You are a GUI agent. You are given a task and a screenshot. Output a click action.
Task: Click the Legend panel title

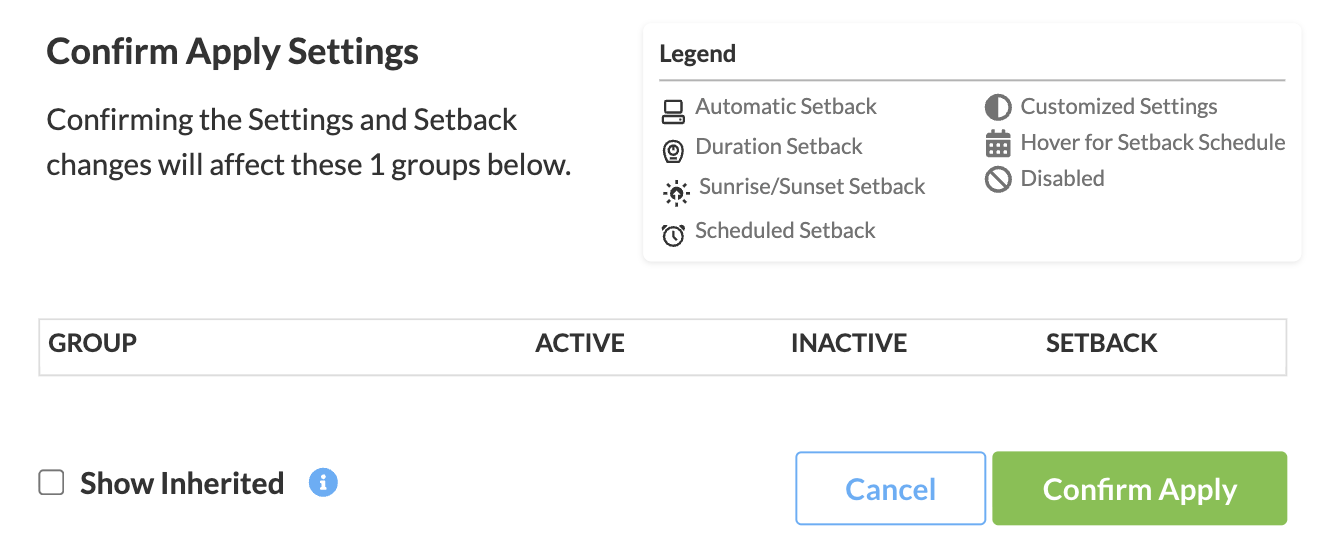coord(697,54)
